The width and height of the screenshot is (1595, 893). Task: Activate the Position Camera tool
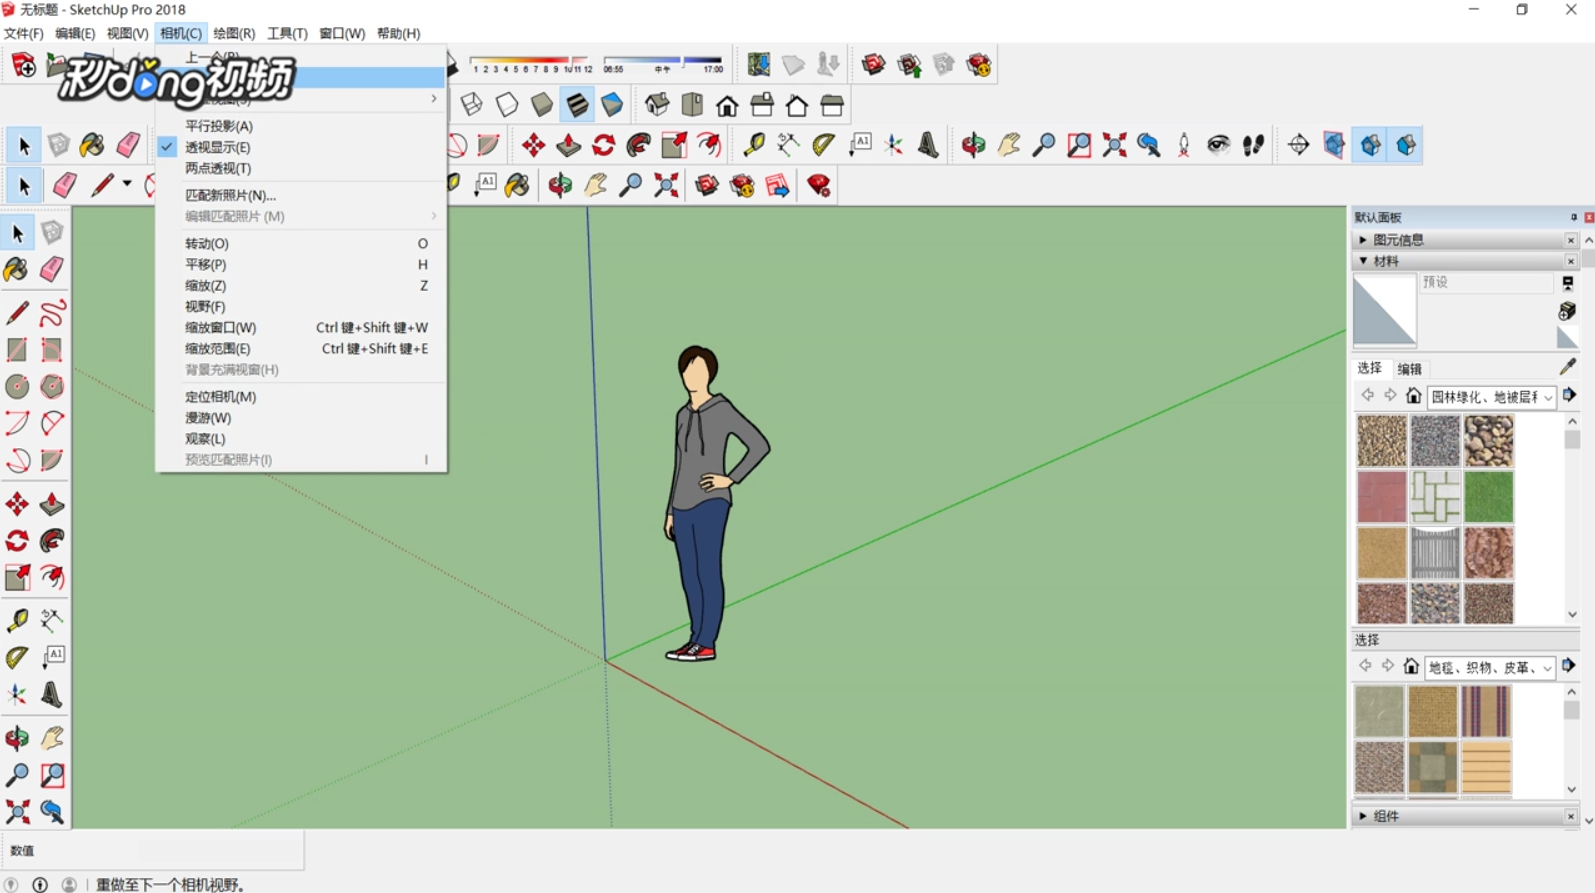pyautogui.click(x=1184, y=145)
